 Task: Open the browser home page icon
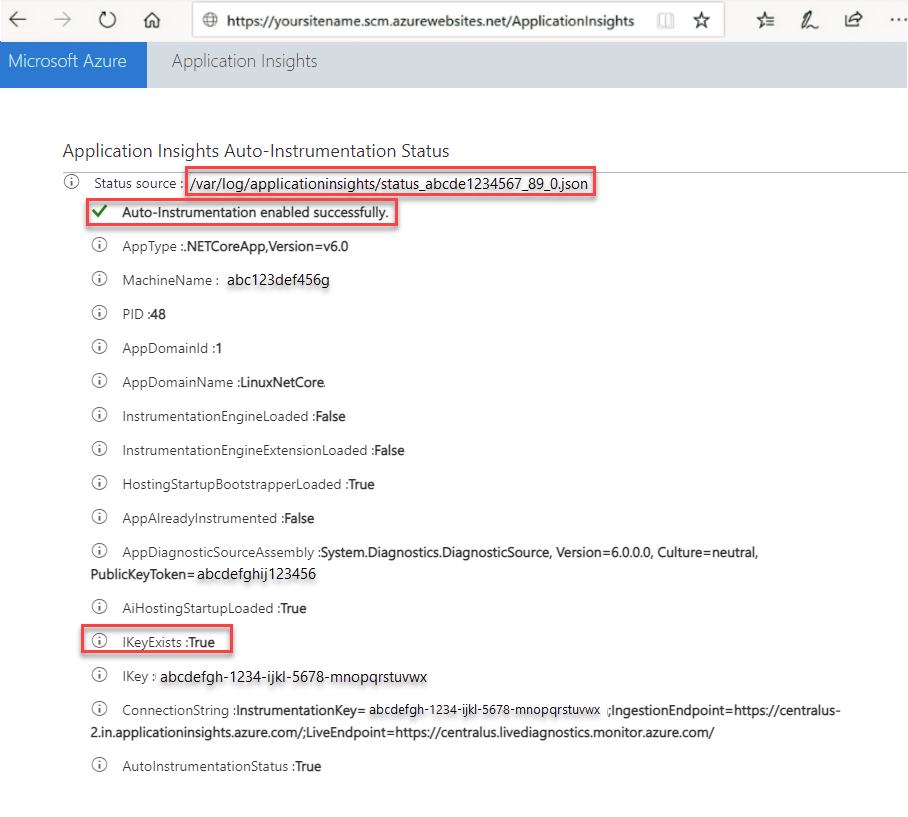[152, 20]
